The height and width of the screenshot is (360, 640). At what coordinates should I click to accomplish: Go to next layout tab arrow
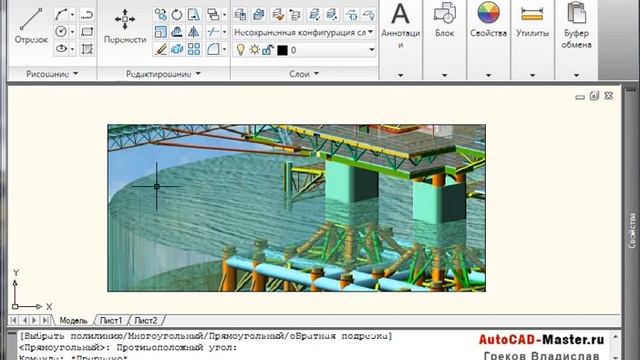point(35,320)
